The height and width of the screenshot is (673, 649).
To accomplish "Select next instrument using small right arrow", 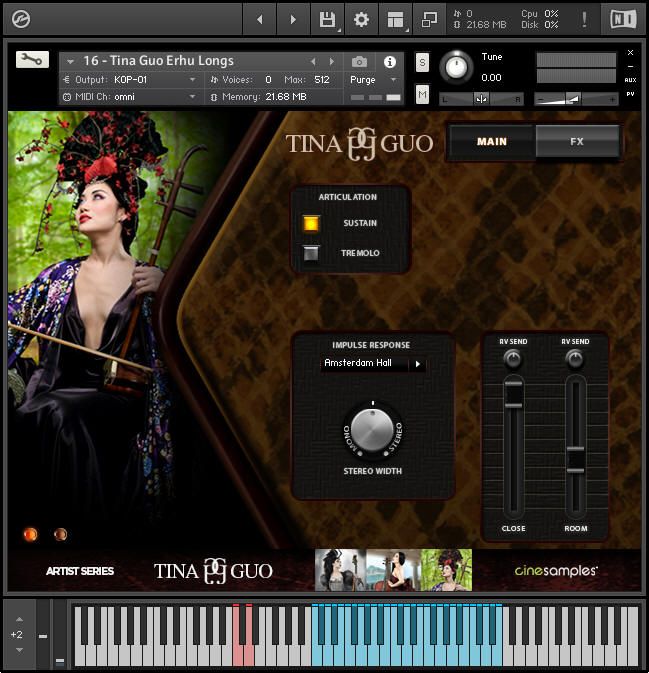I will click(331, 62).
